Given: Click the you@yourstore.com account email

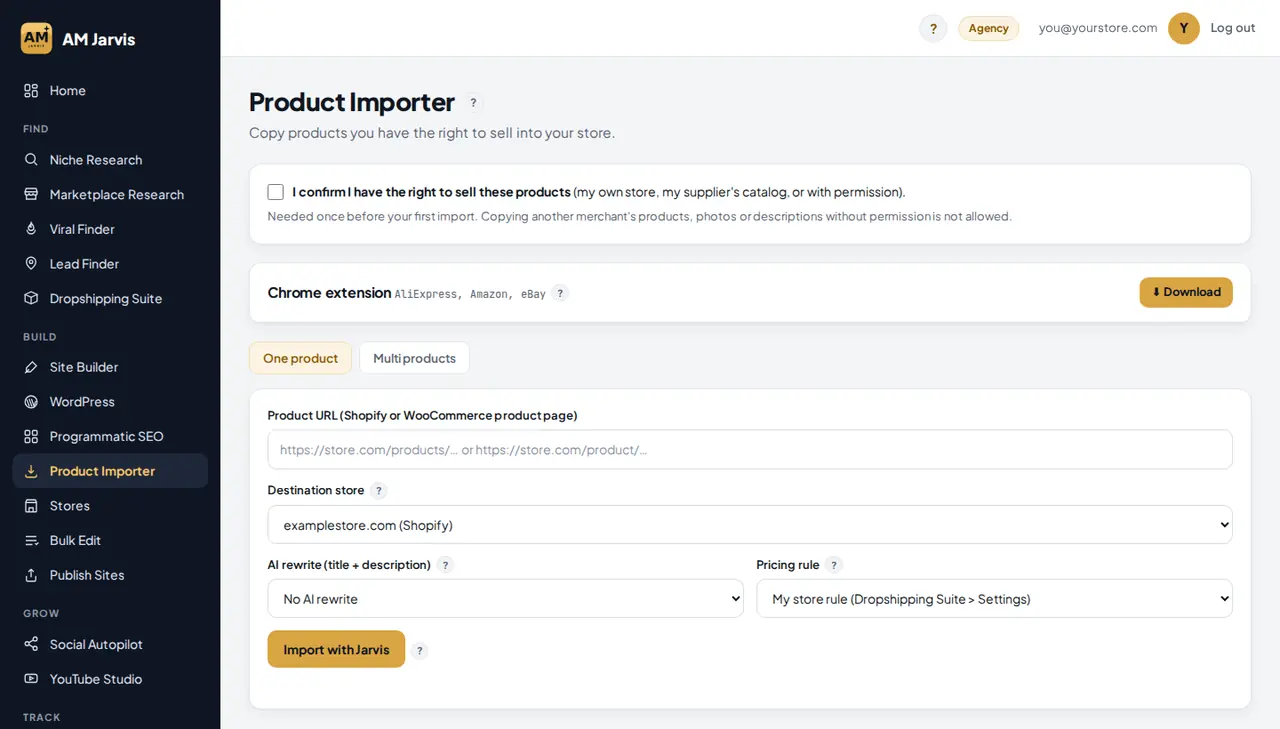Looking at the screenshot, I should (x=1098, y=28).
